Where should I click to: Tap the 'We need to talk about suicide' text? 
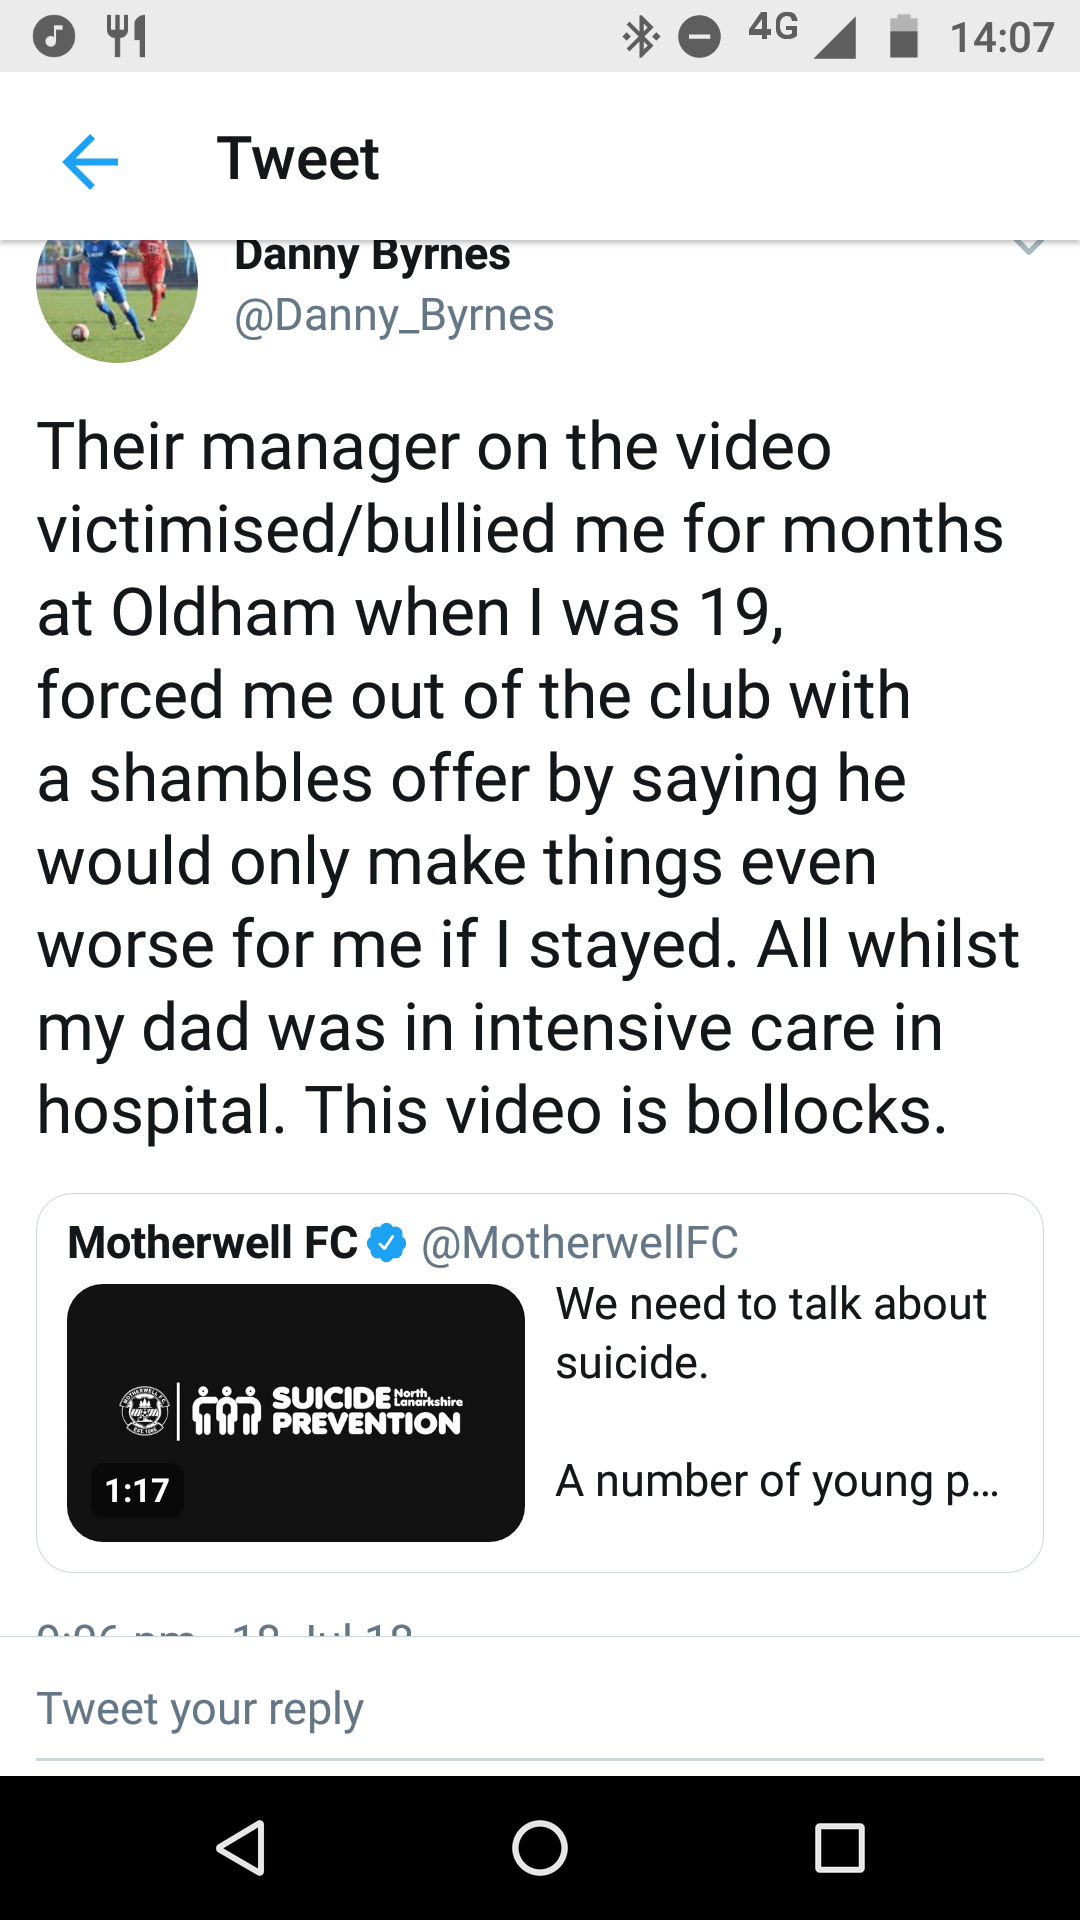point(771,1333)
